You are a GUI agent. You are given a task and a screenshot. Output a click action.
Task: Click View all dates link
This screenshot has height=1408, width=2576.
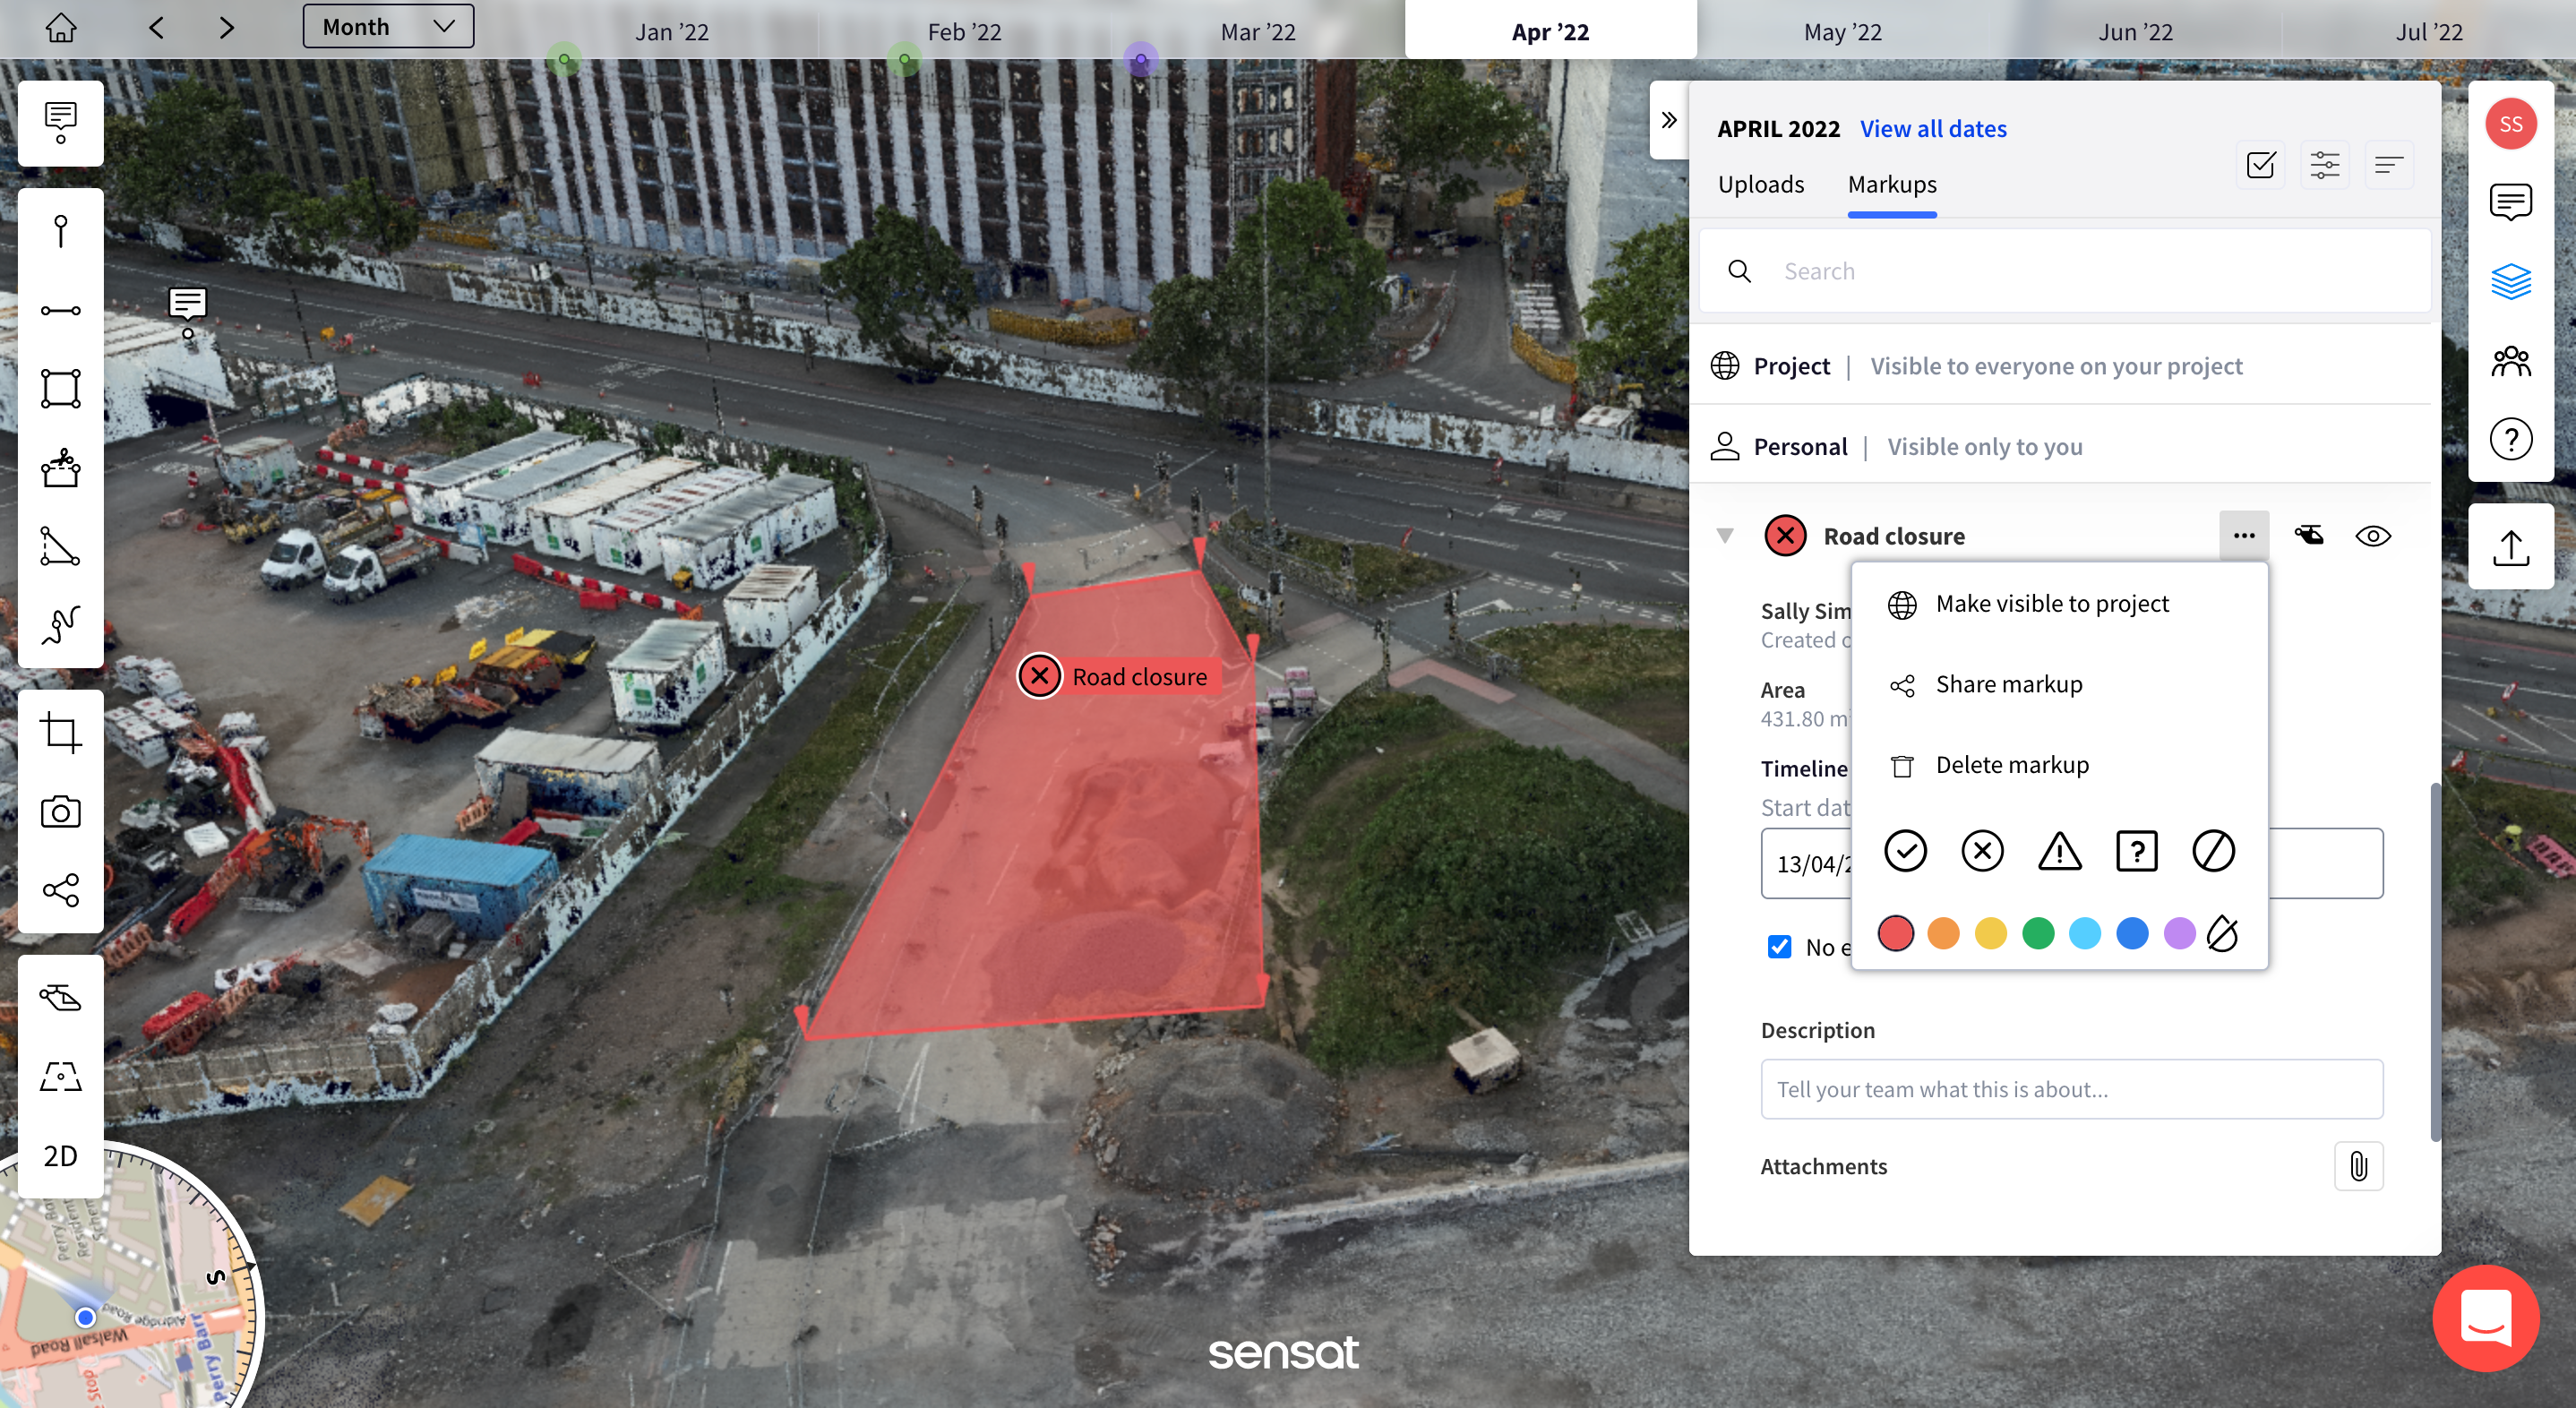pos(1932,128)
